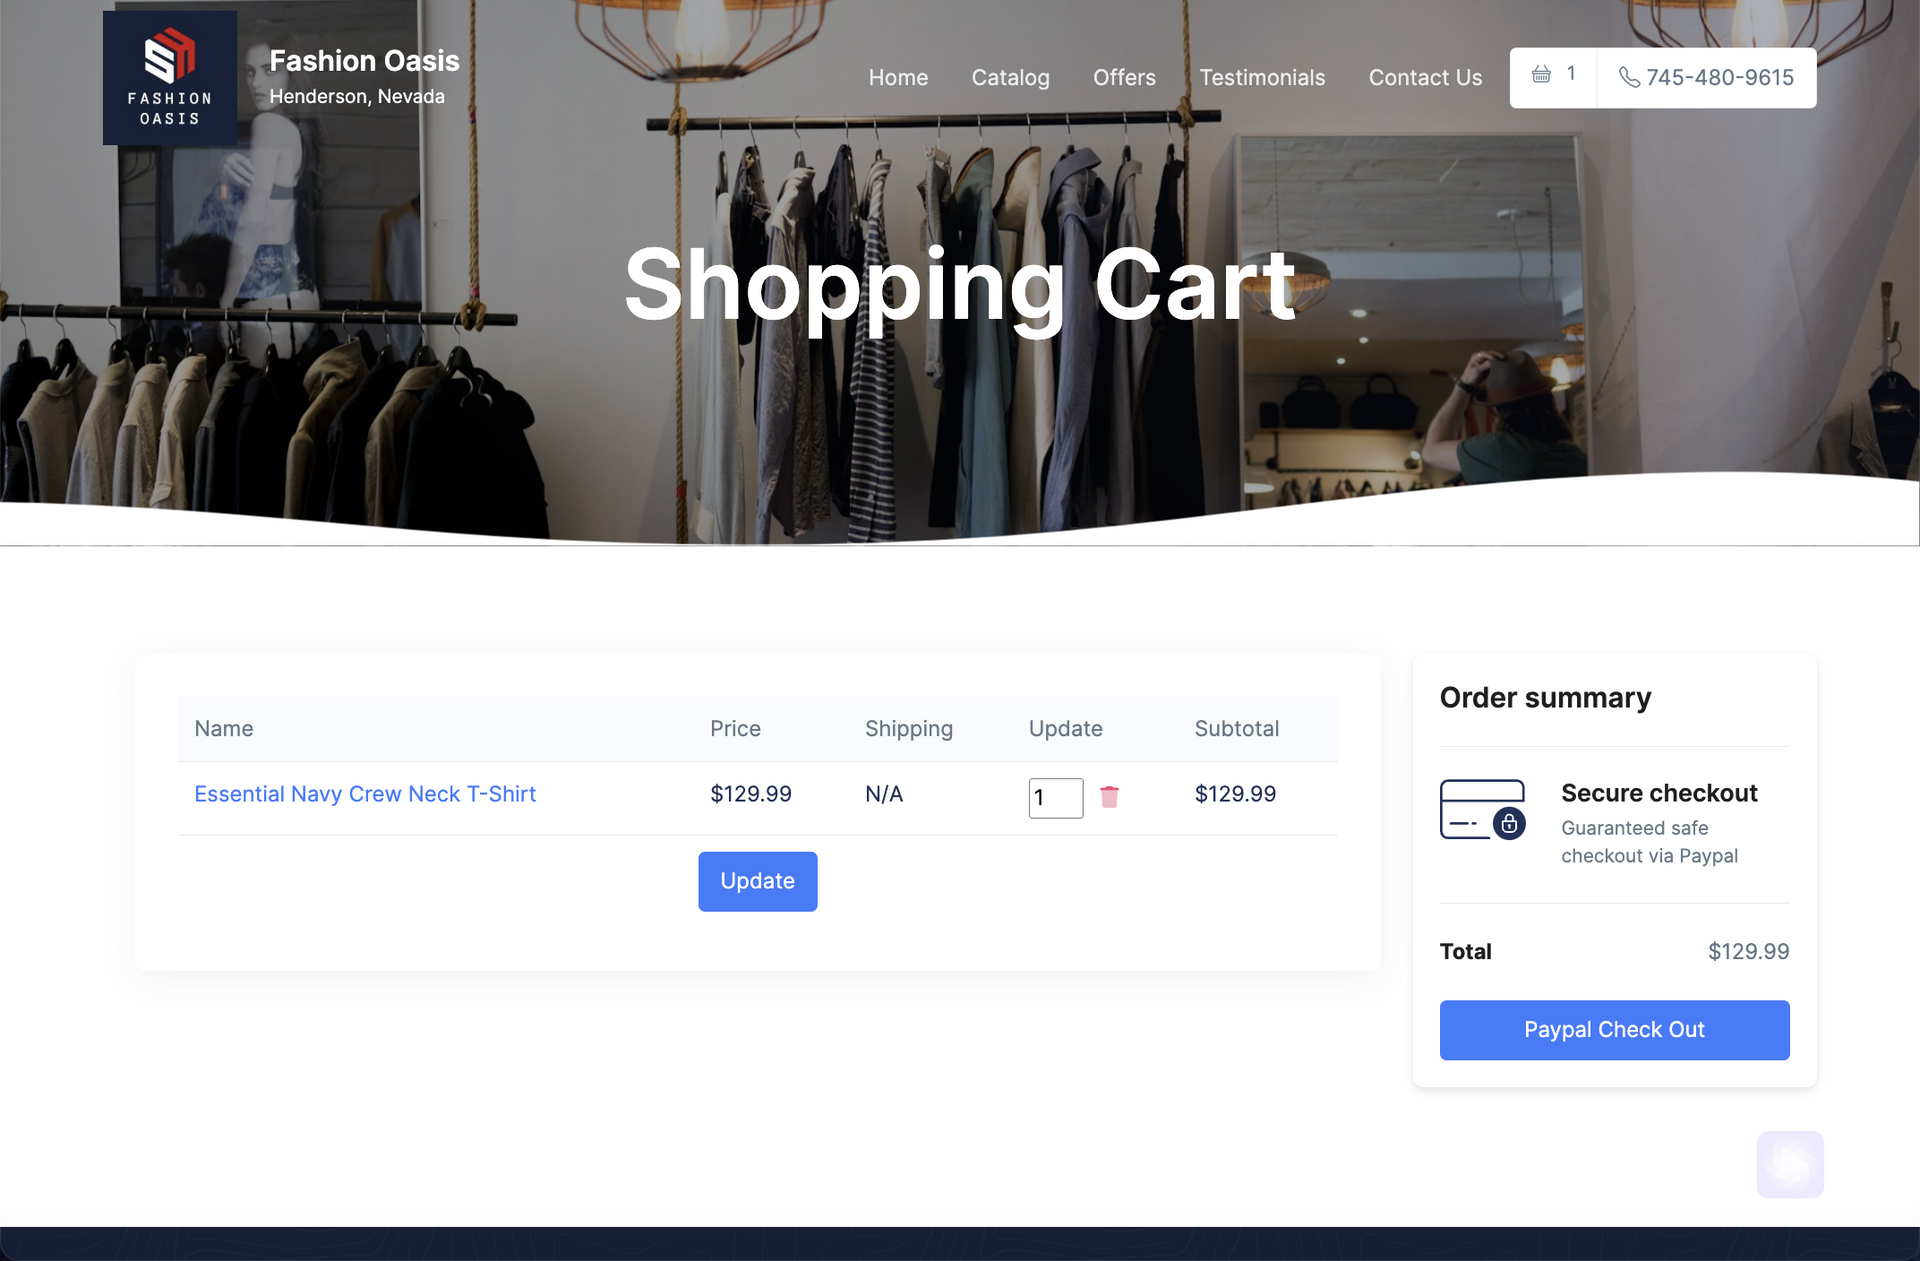
Task: Open the chat widget bubble
Action: pyautogui.click(x=1790, y=1163)
